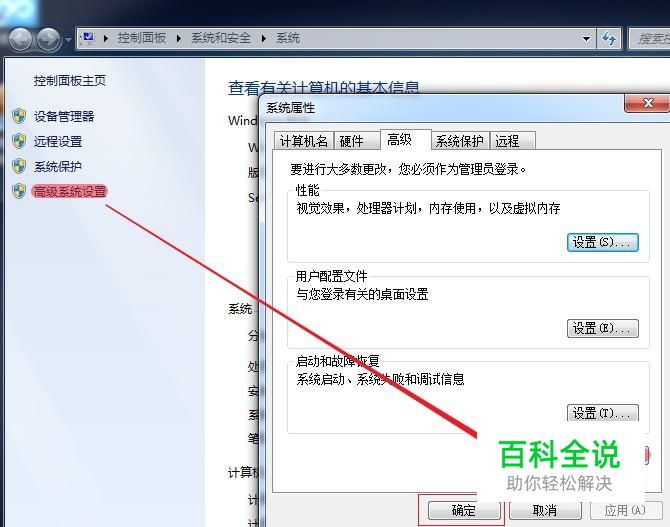The image size is (670, 527).
Task: Open the address bar history dropdown
Action: coord(587,39)
